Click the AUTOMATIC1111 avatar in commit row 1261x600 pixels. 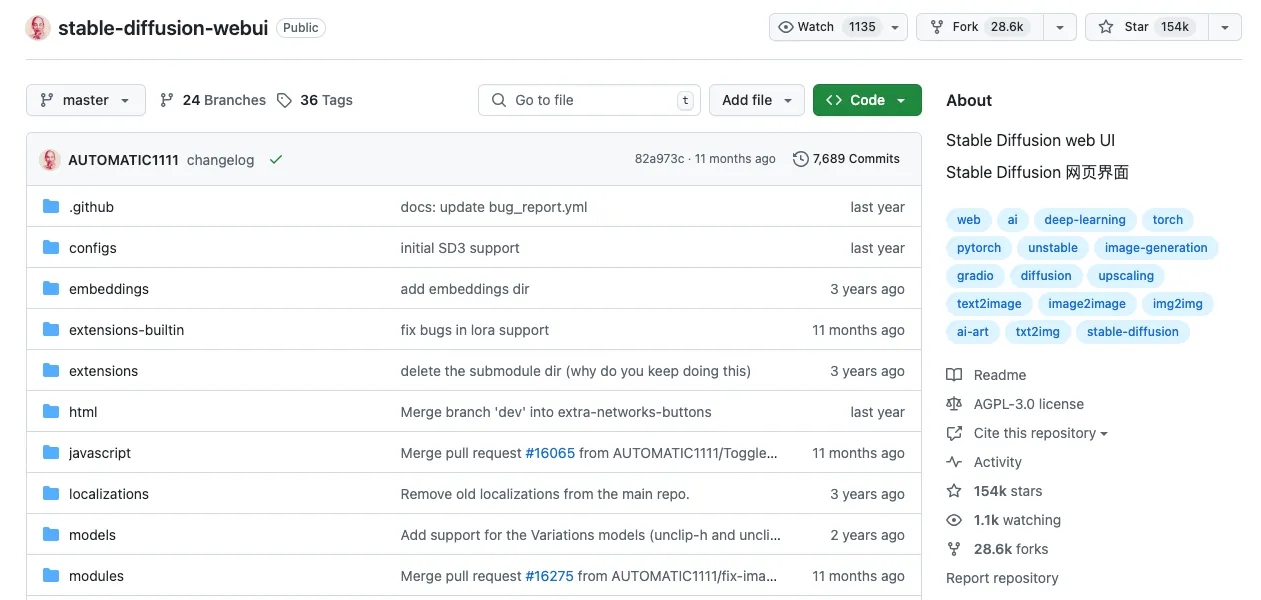coord(50,160)
